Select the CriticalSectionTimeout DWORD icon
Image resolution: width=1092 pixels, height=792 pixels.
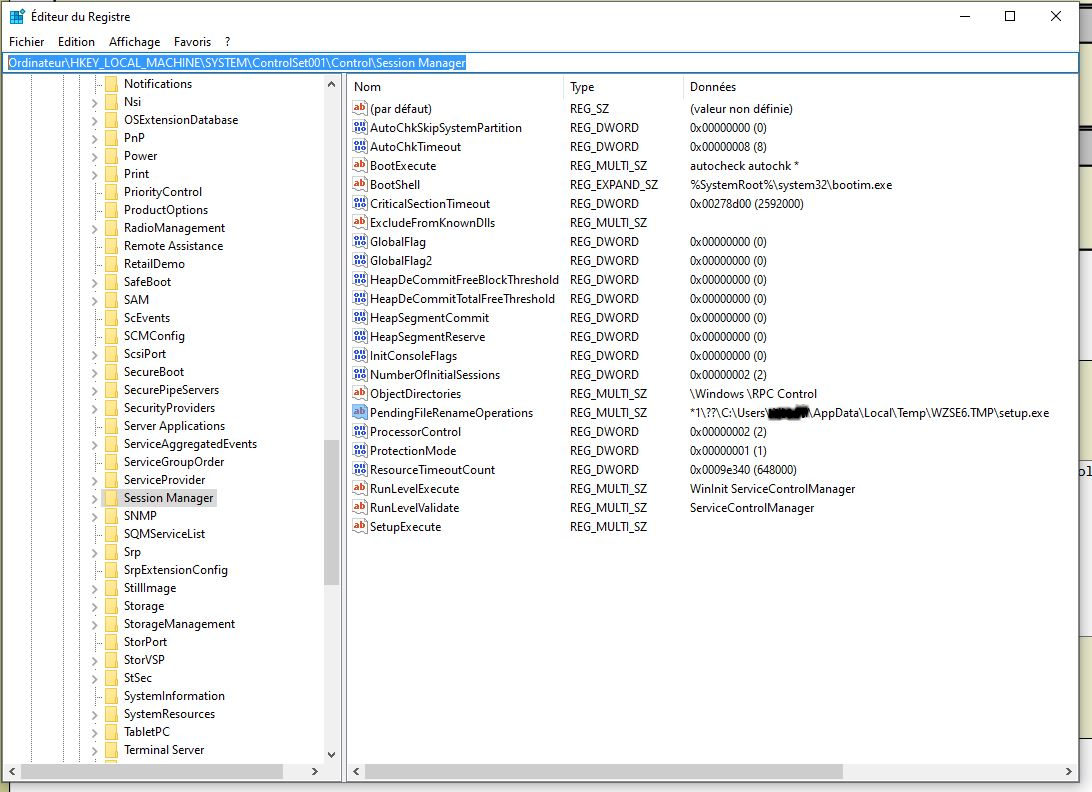tap(359, 203)
